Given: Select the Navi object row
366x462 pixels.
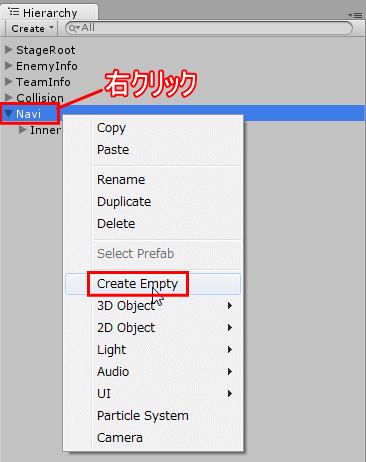Looking at the screenshot, I should coord(183,114).
